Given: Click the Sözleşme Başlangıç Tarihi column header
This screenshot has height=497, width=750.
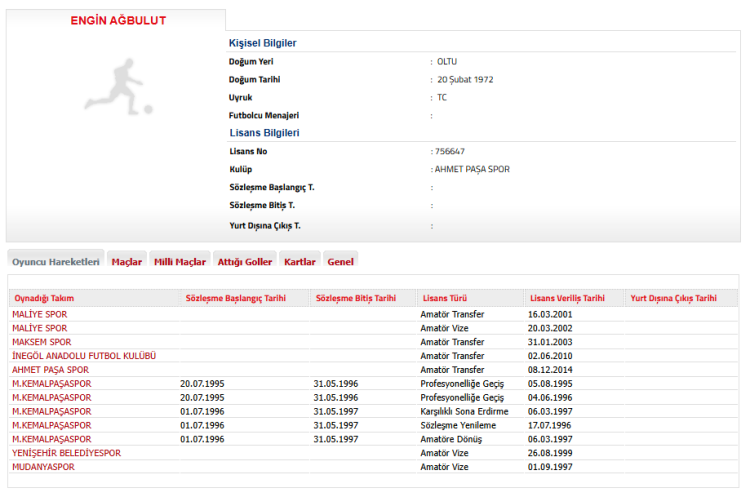Looking at the screenshot, I should [x=235, y=298].
